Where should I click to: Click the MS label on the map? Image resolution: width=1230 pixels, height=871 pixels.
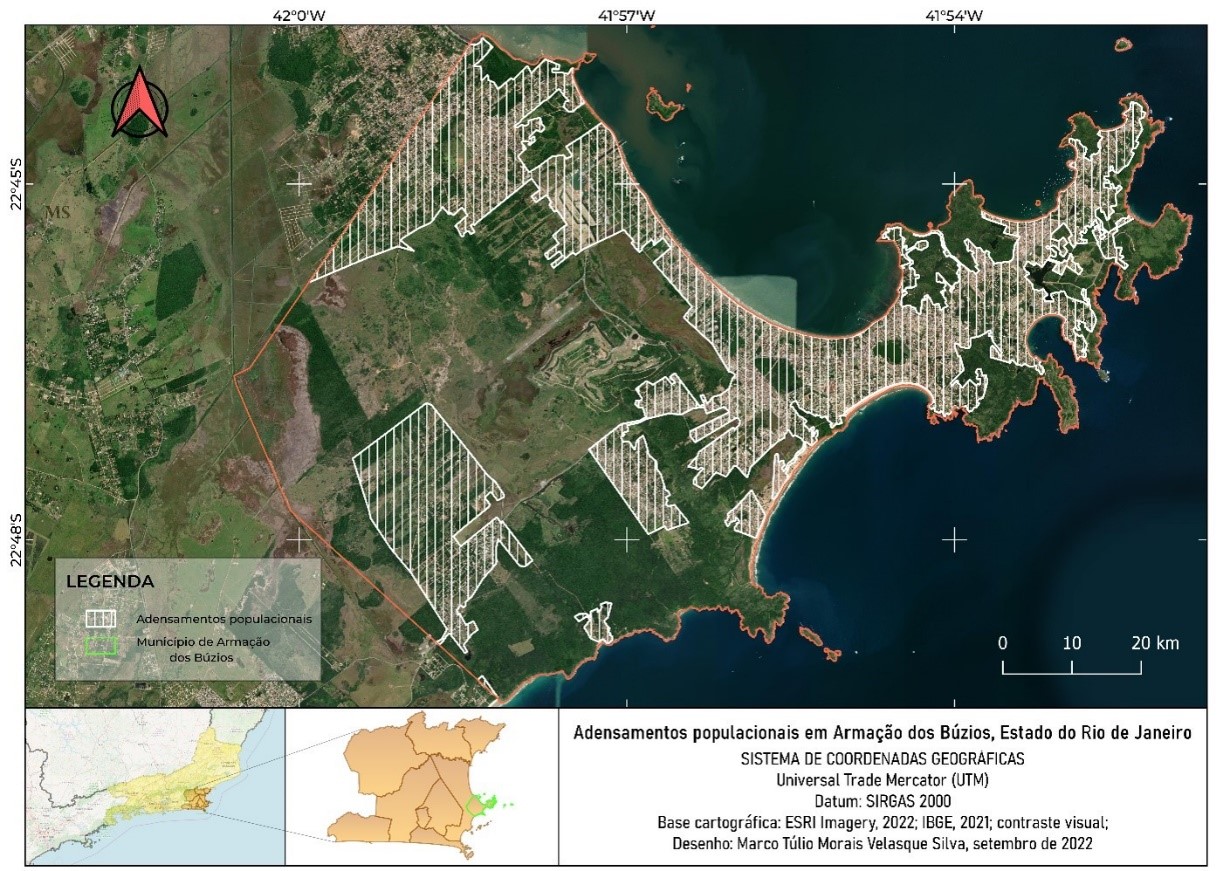click(57, 212)
